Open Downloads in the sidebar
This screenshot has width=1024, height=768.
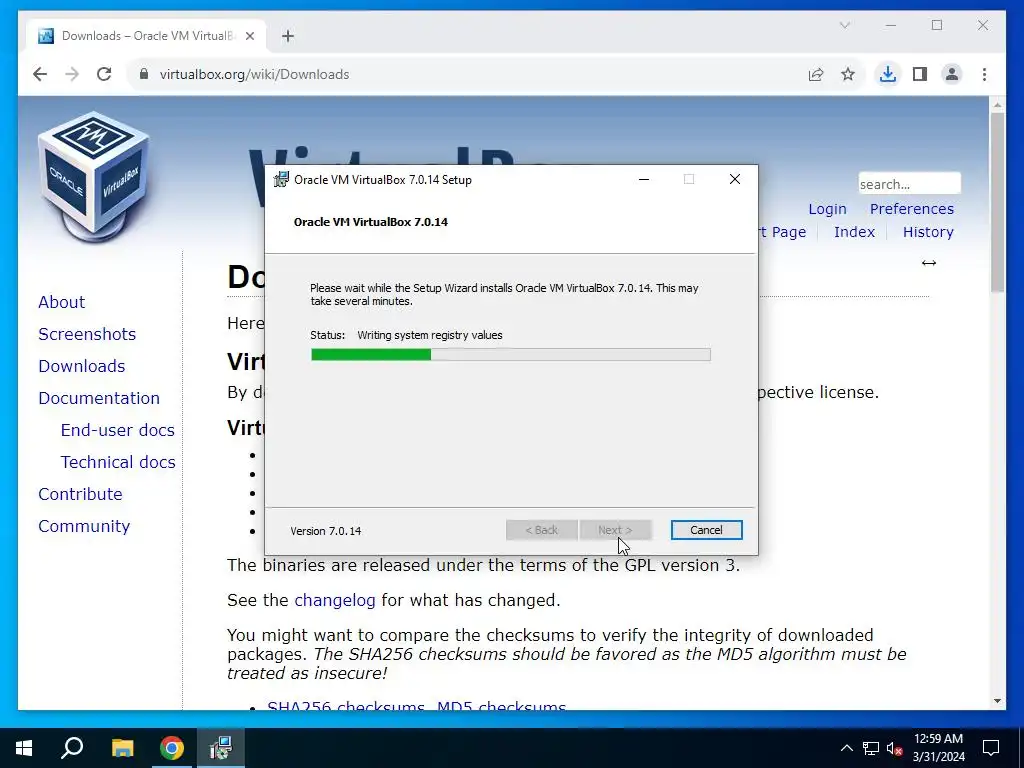[x=82, y=366]
